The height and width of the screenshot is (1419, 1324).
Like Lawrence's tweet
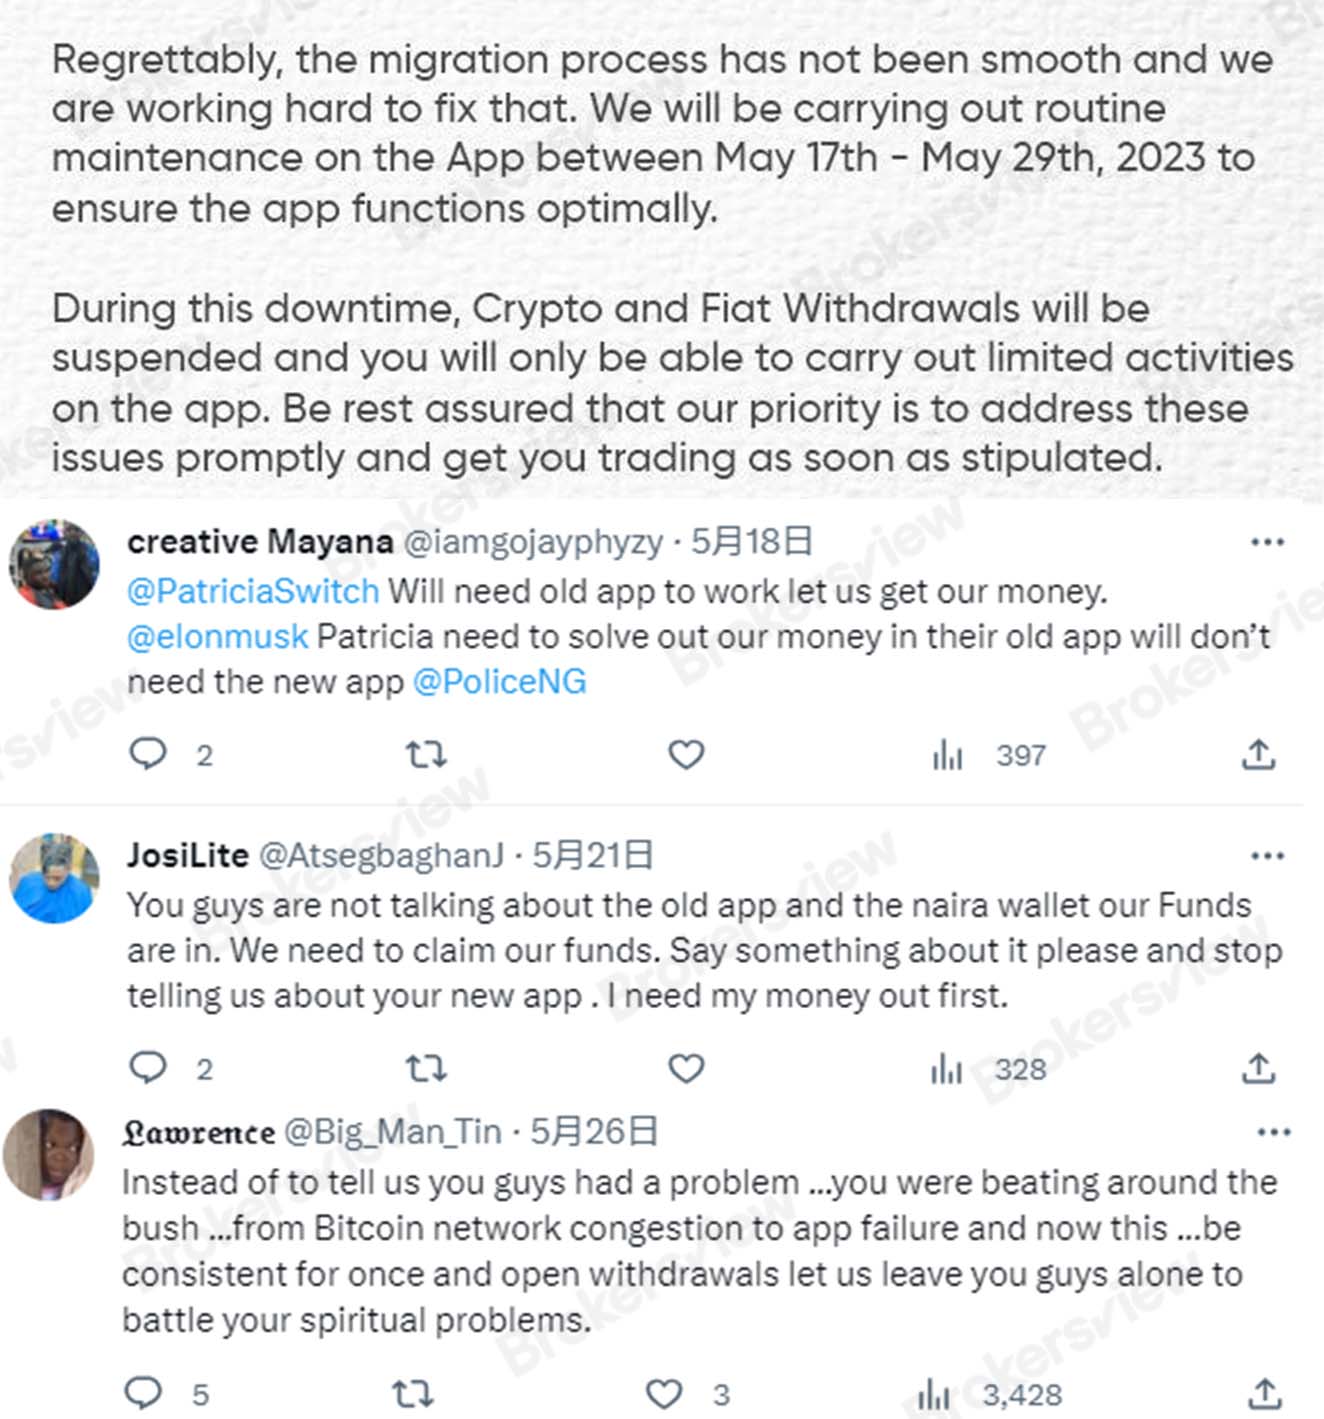pyautogui.click(x=662, y=1390)
